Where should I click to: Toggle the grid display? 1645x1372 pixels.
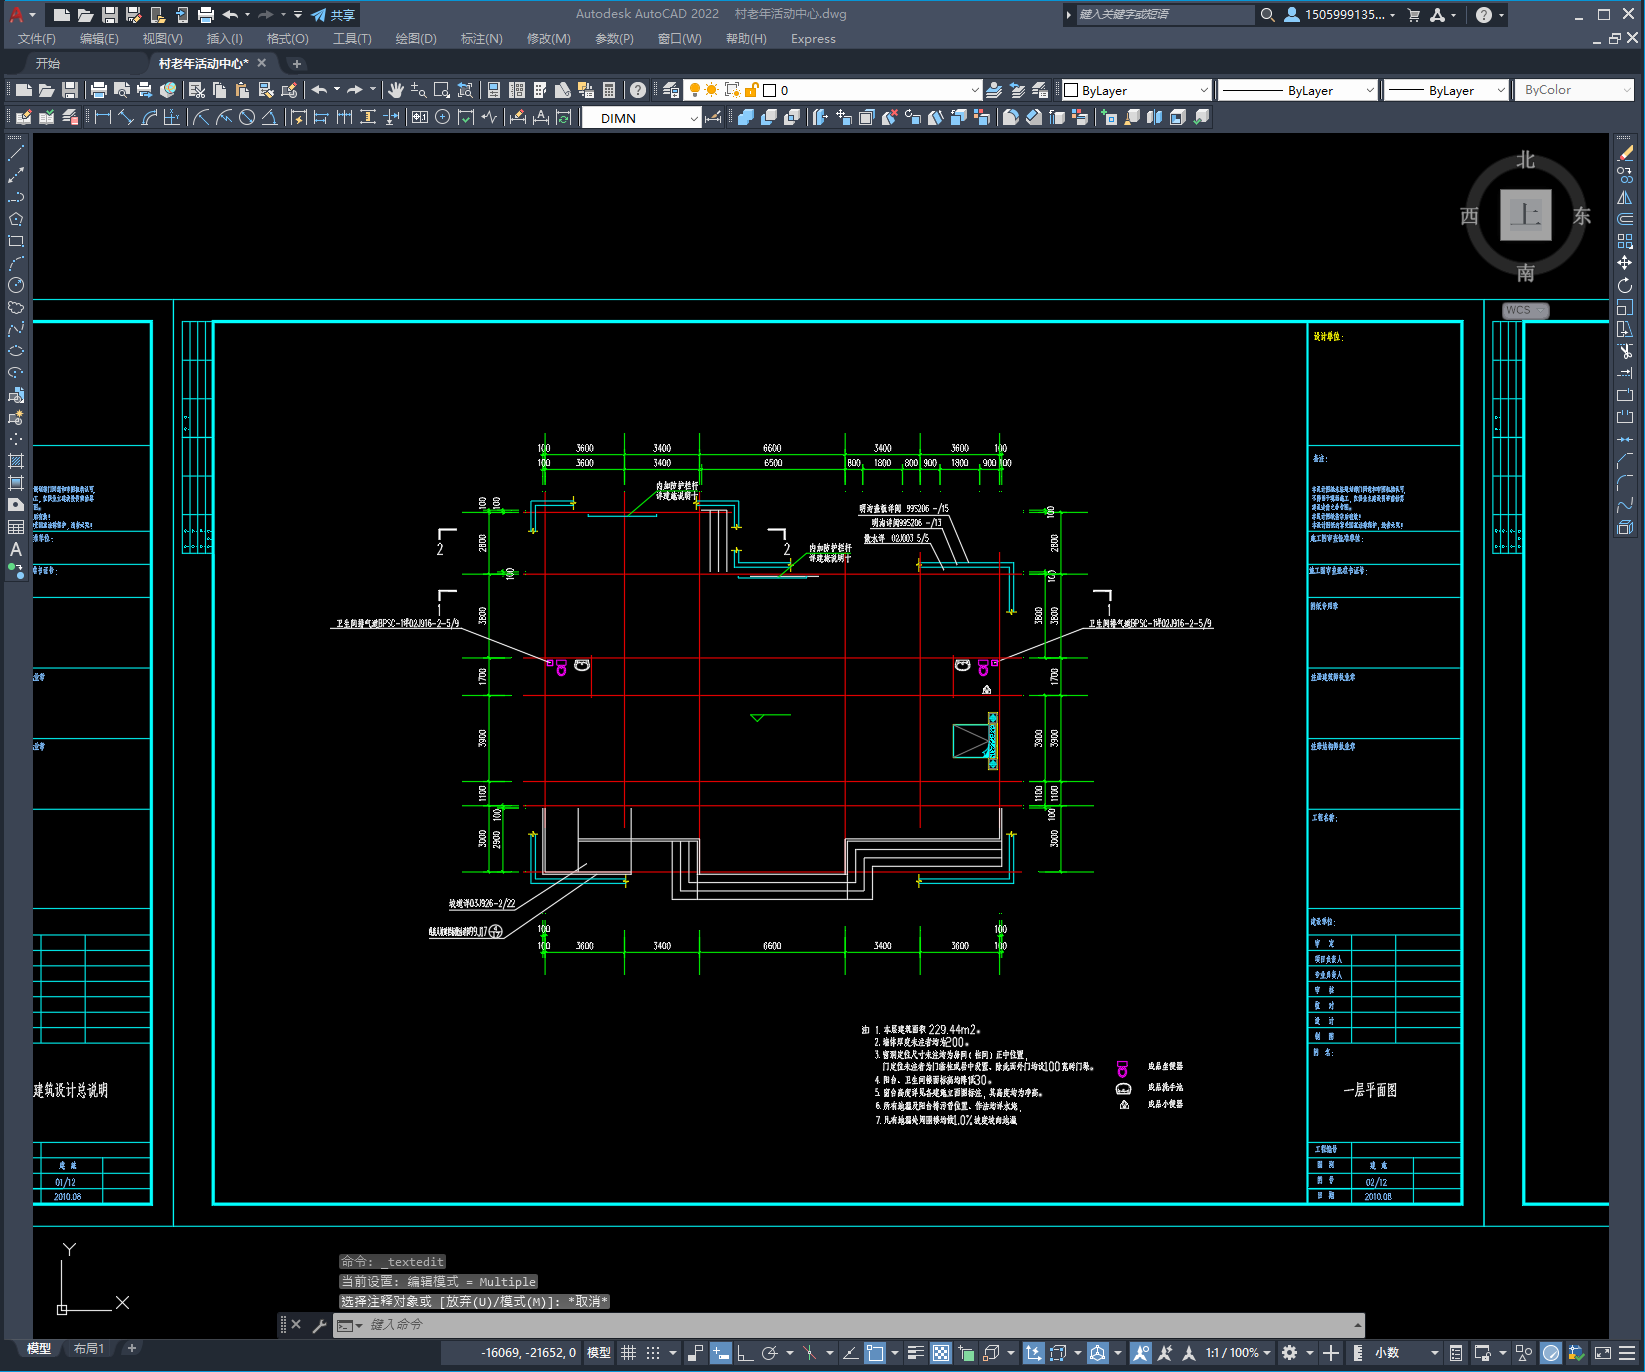628,1353
